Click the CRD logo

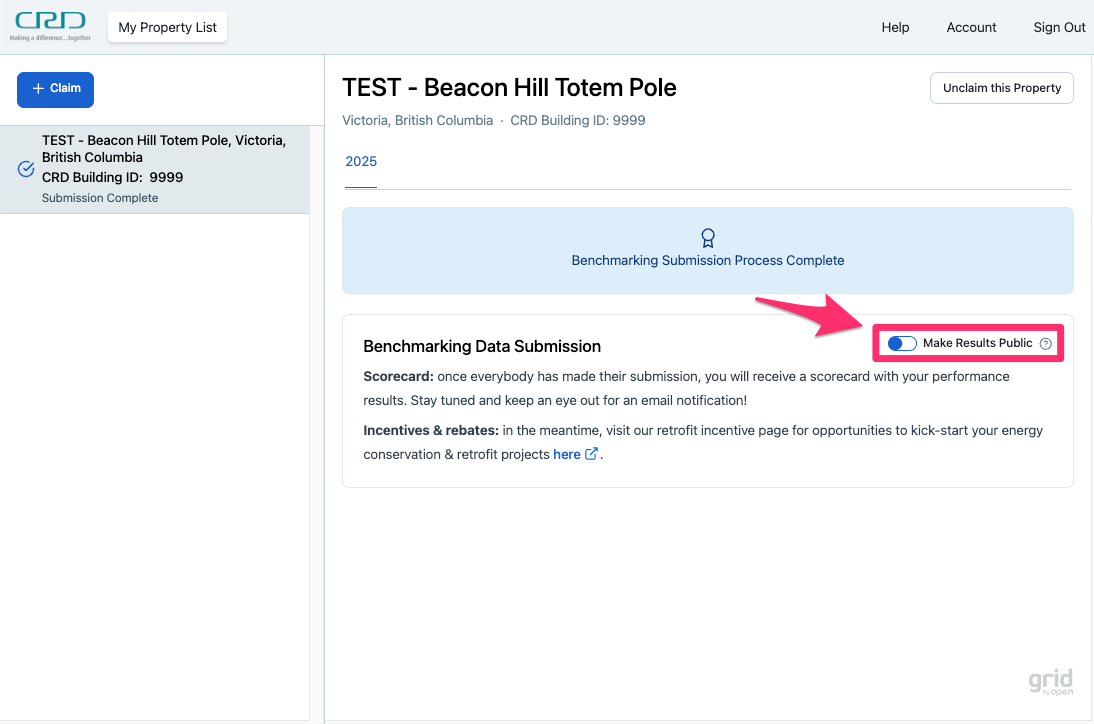(50, 26)
